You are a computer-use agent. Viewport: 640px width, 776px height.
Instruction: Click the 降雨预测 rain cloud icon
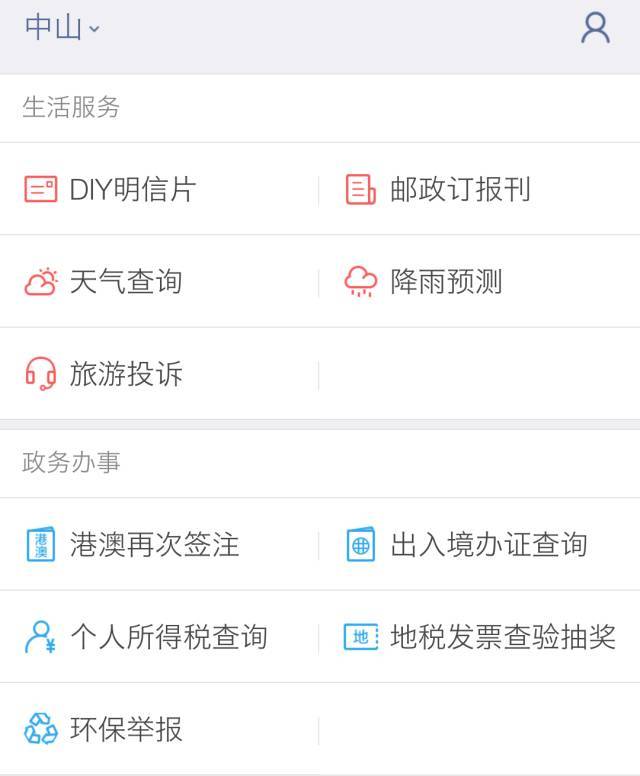pos(360,282)
